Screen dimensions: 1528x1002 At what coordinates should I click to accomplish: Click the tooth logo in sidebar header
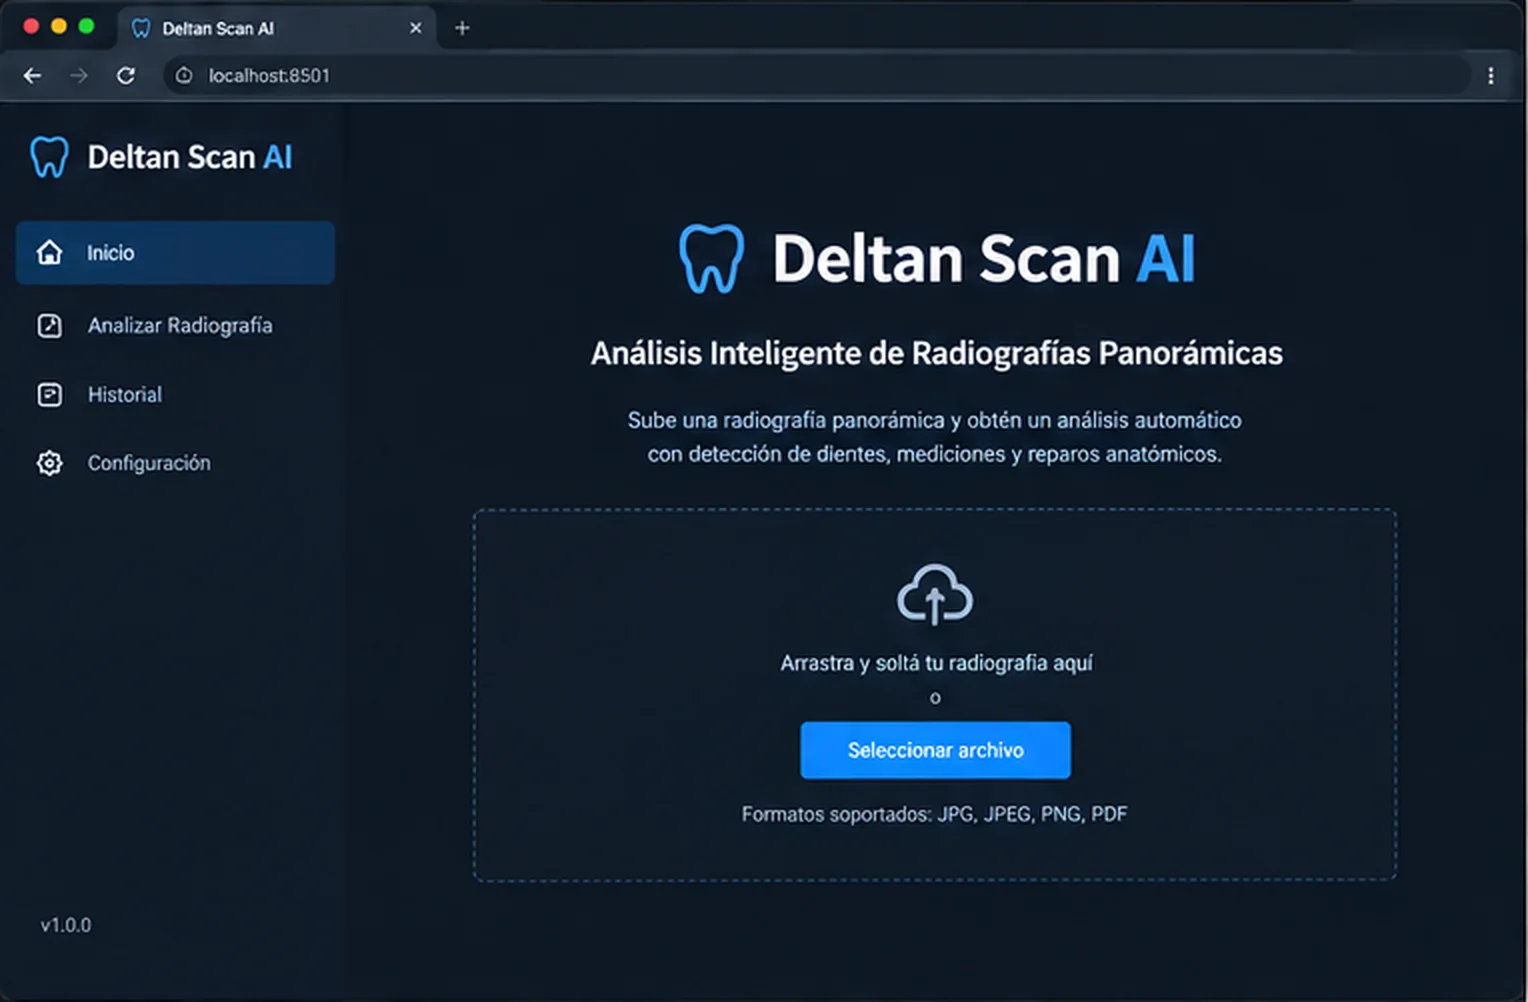pyautogui.click(x=49, y=157)
